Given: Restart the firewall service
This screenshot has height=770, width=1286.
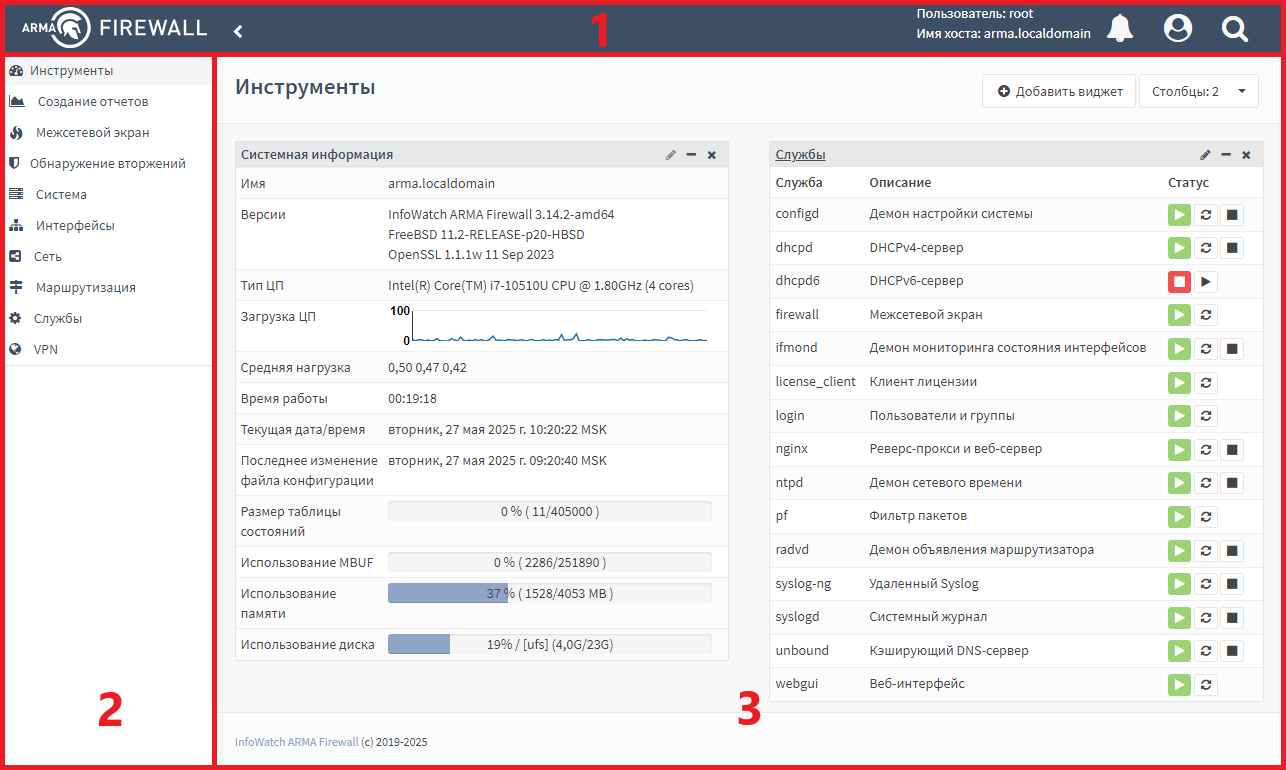Looking at the screenshot, I should [1206, 315].
